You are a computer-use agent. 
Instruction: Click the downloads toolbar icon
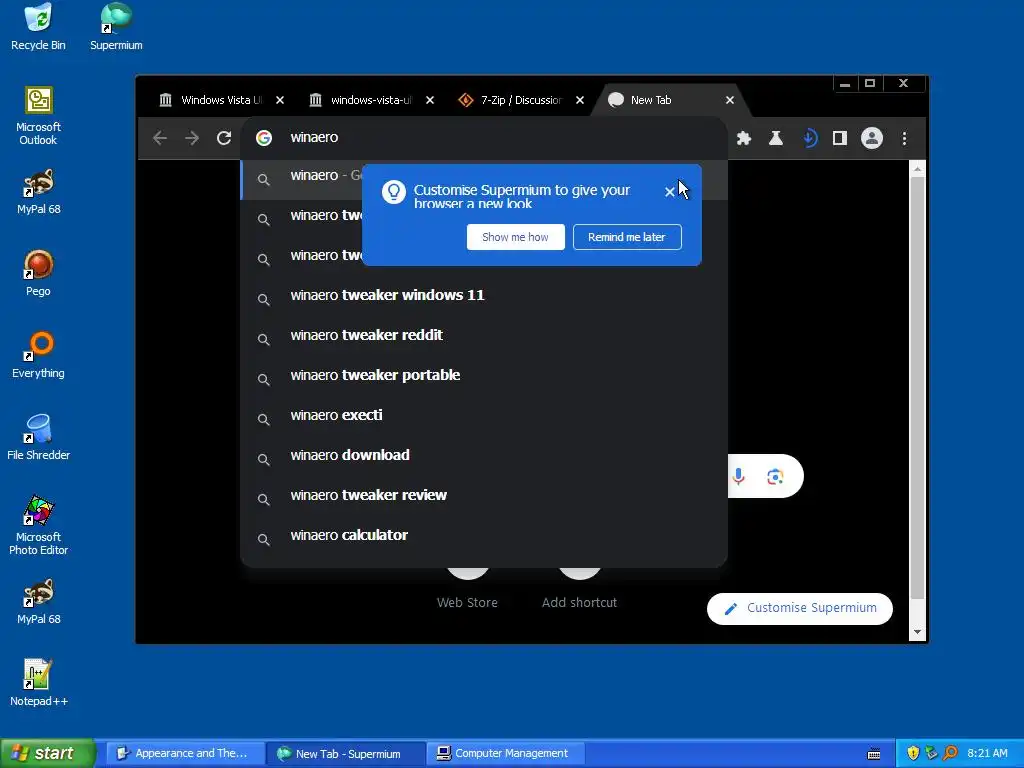tap(810, 138)
